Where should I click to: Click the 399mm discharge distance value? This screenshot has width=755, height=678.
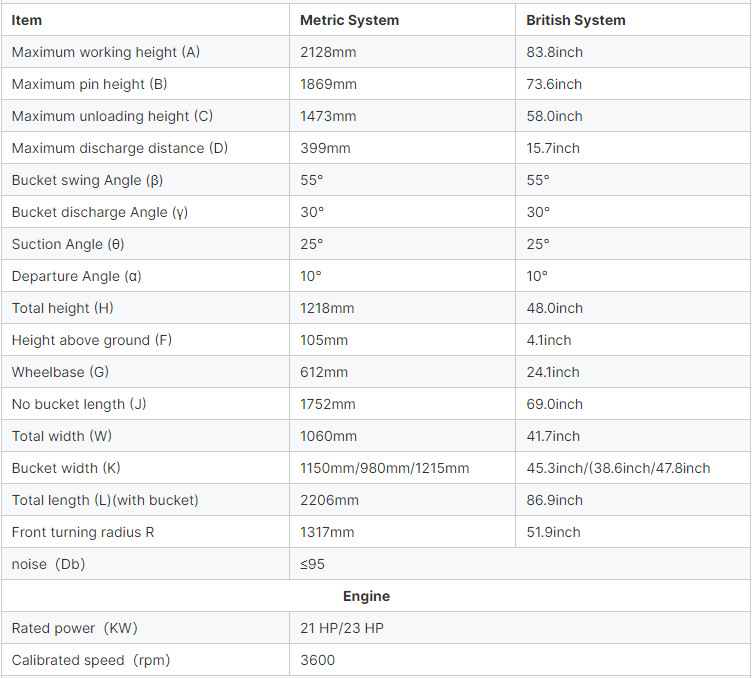[x=324, y=148]
